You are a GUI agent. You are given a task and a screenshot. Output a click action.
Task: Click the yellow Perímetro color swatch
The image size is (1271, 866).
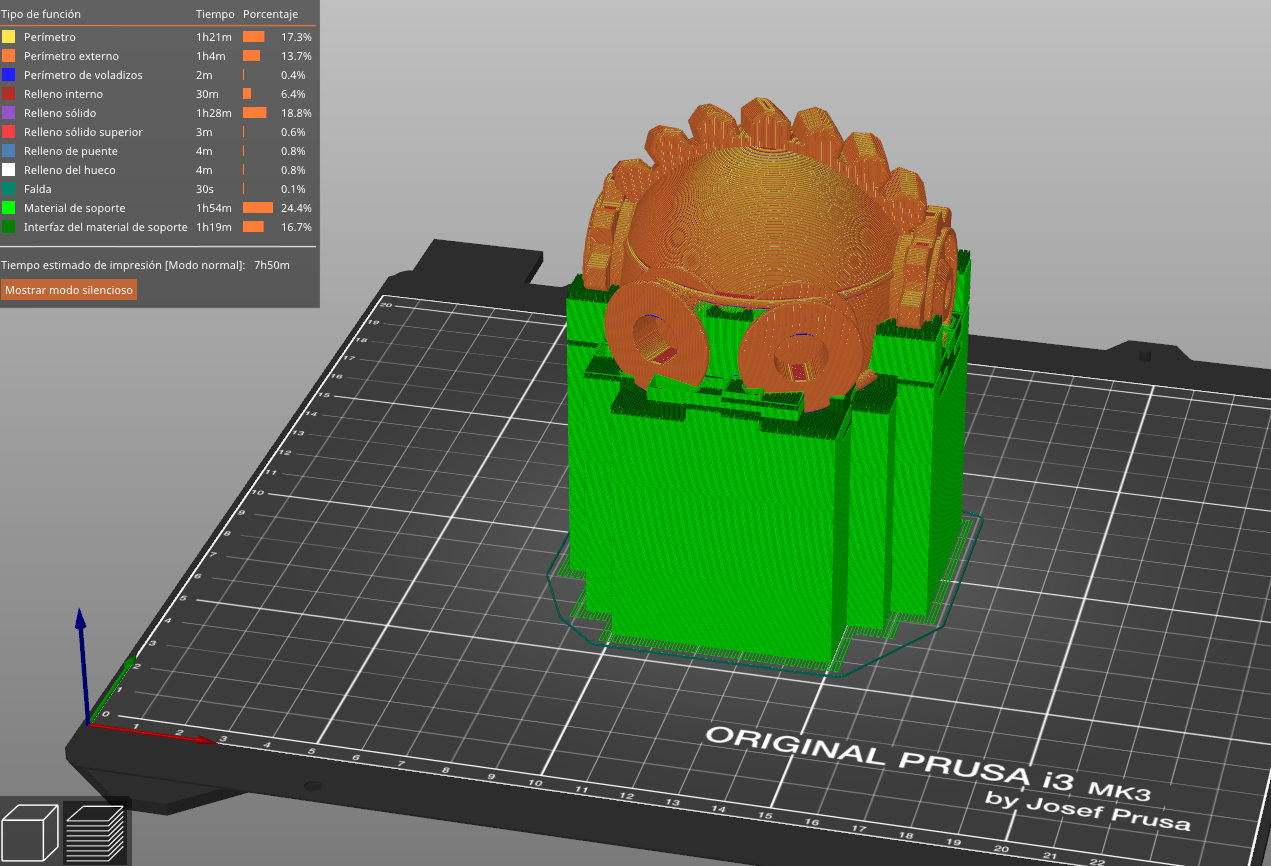[x=8, y=36]
